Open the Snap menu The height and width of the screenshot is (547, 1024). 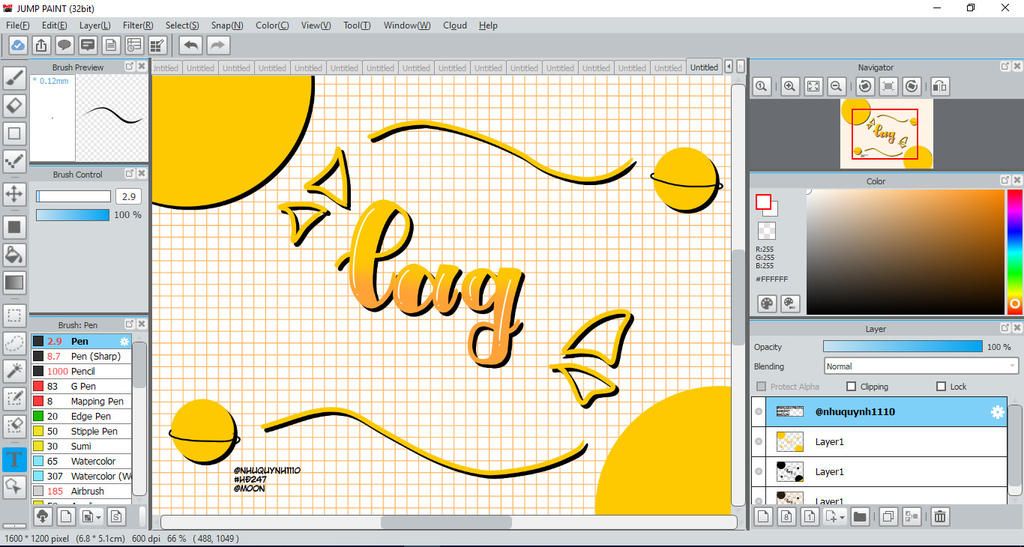[x=227, y=25]
